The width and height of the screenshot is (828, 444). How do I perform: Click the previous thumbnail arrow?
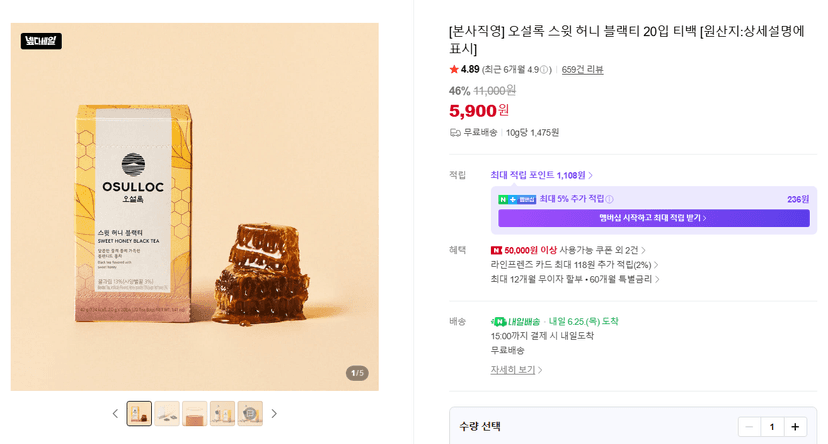(115, 413)
